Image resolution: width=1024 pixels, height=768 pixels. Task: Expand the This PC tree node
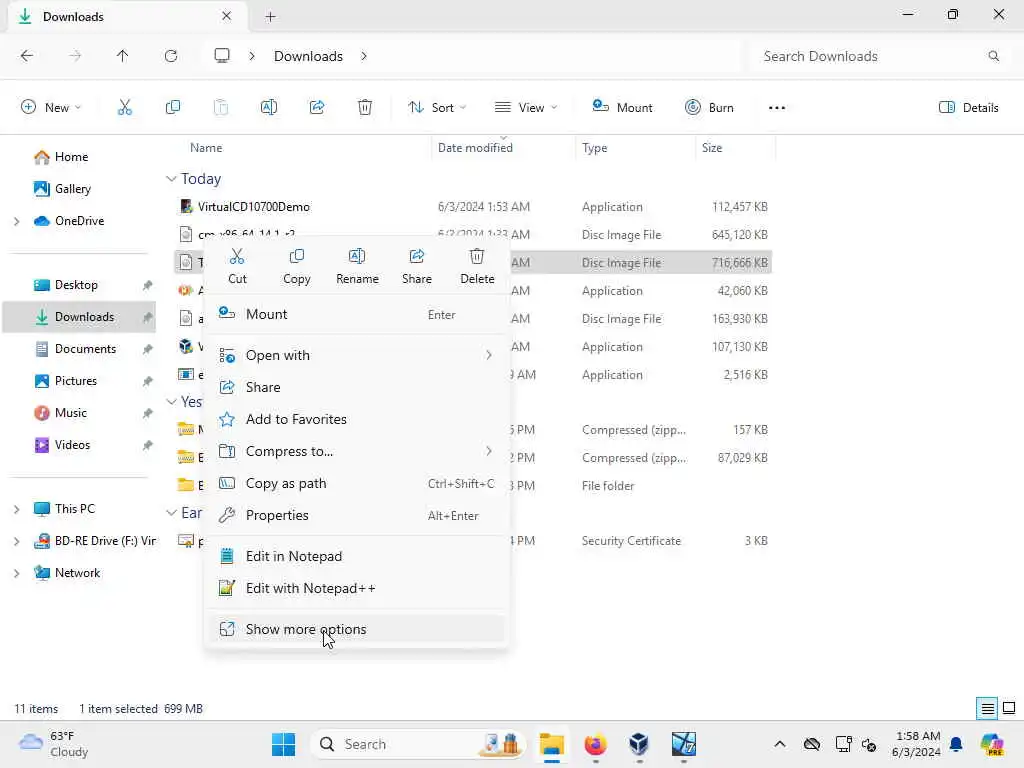[16, 509]
